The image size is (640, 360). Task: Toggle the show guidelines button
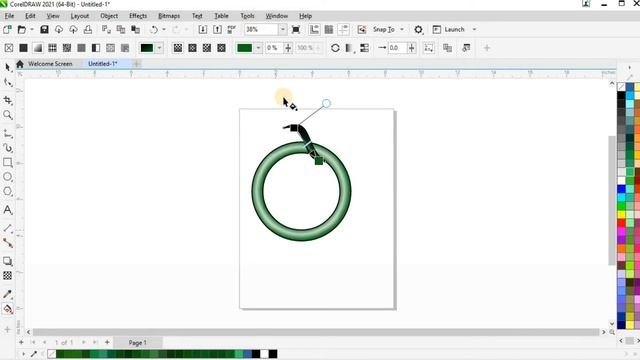coord(343,29)
